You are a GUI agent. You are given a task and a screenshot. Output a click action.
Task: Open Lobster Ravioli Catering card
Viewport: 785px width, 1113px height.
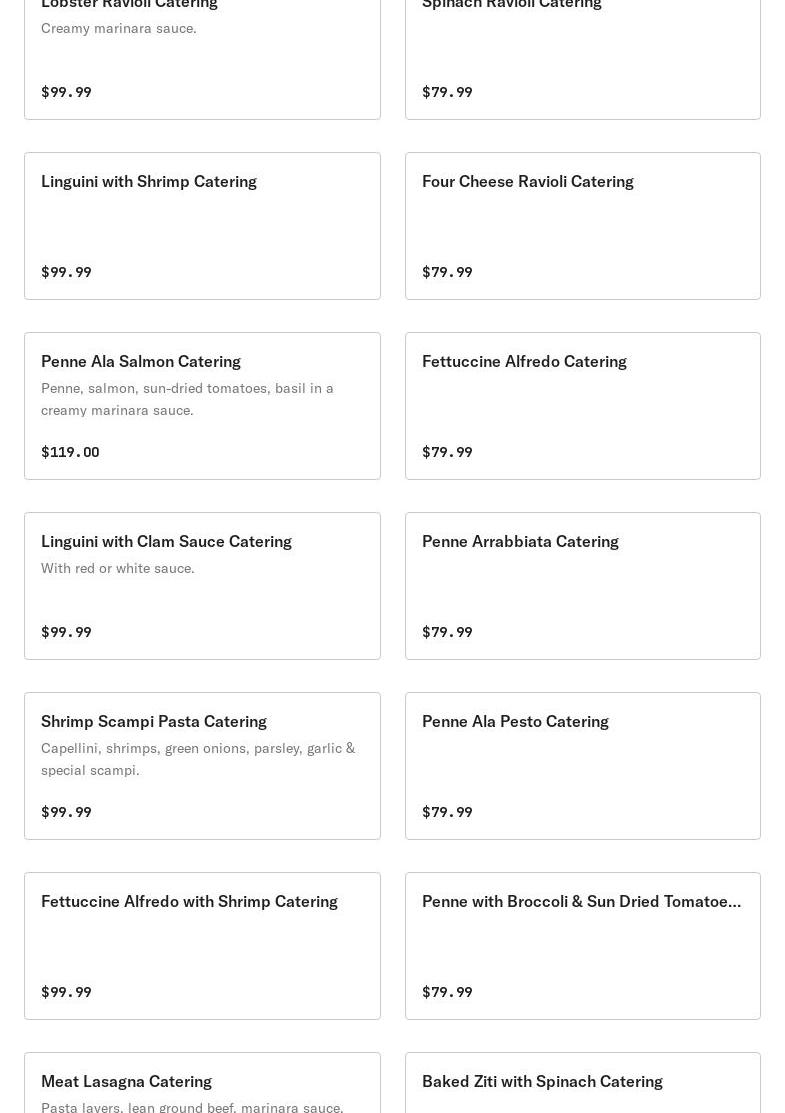tap(202, 60)
